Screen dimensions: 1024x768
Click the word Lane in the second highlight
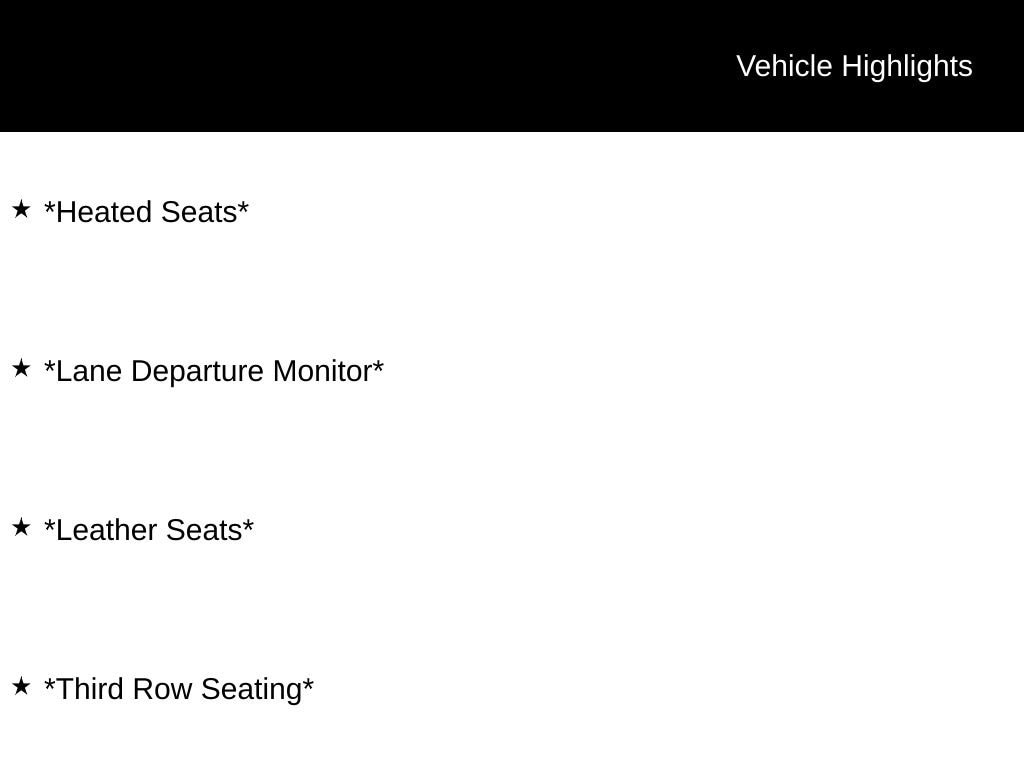tap(89, 372)
